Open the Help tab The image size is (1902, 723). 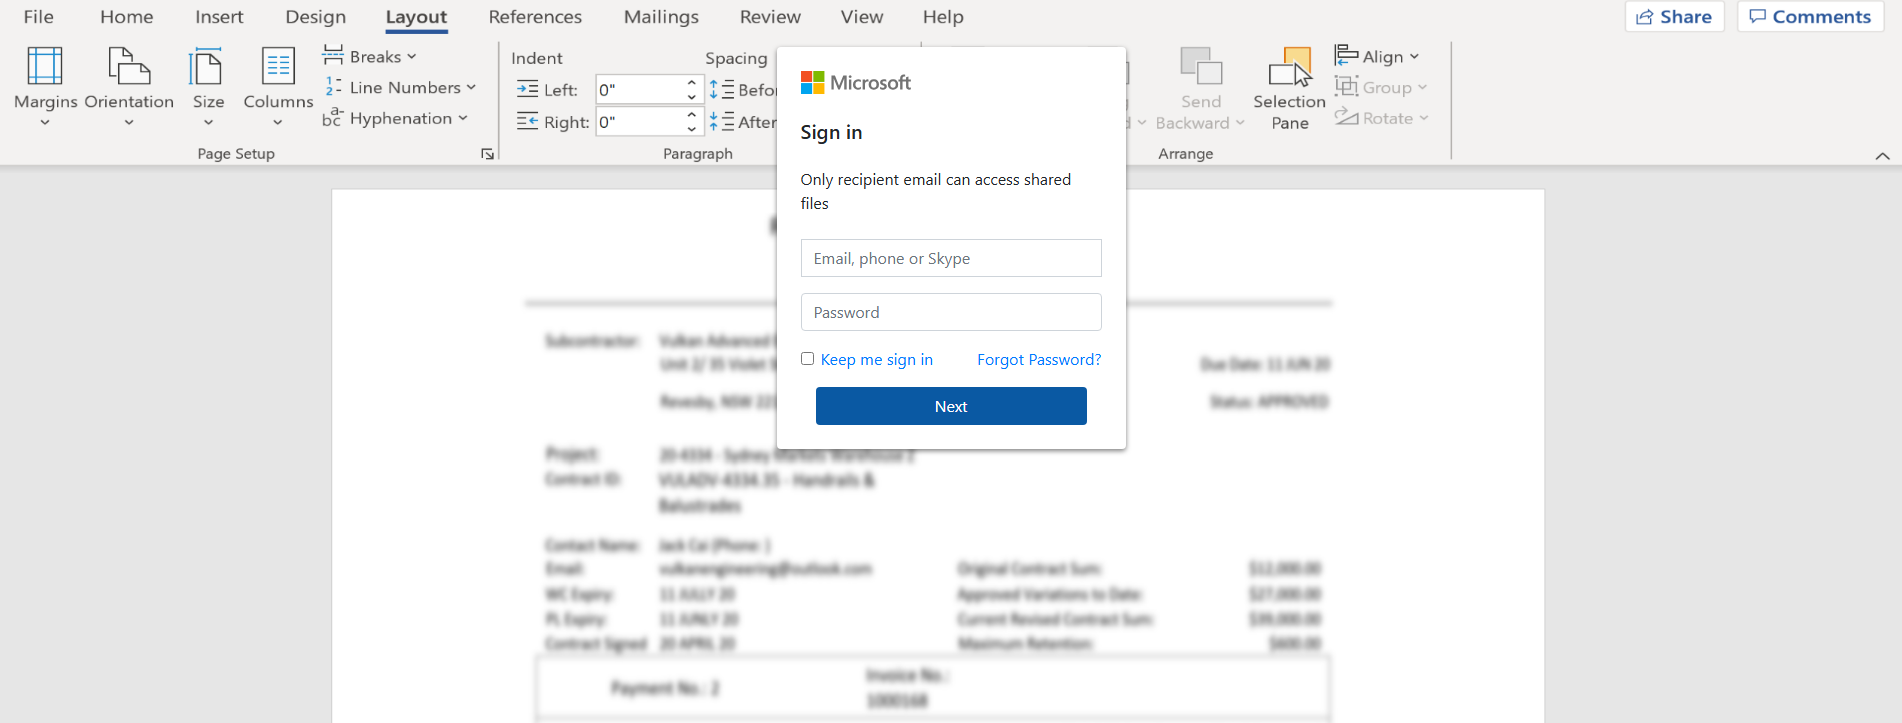(x=943, y=17)
